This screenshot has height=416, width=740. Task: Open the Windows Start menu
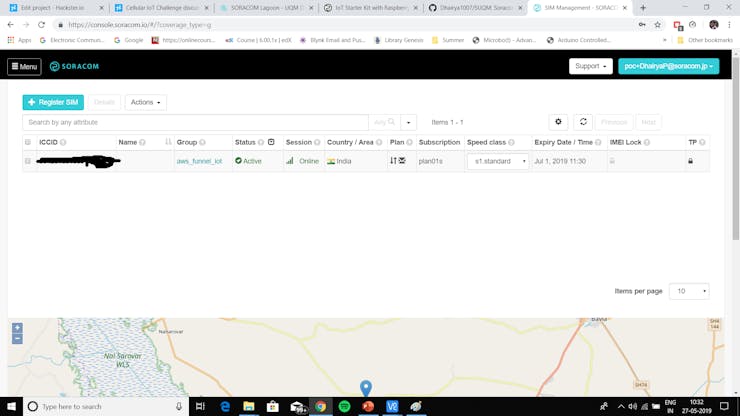click(x=11, y=406)
